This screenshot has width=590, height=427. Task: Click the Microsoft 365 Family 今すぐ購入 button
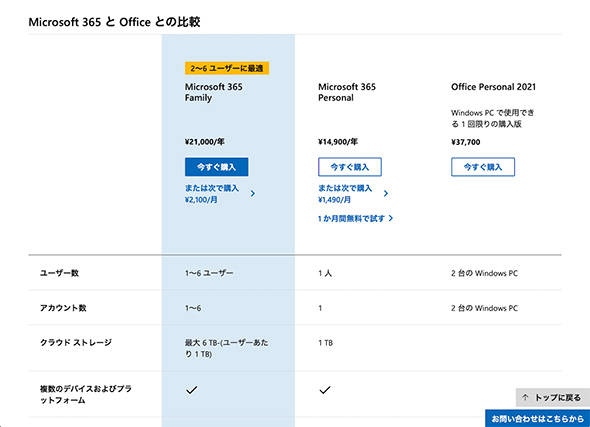pyautogui.click(x=216, y=167)
